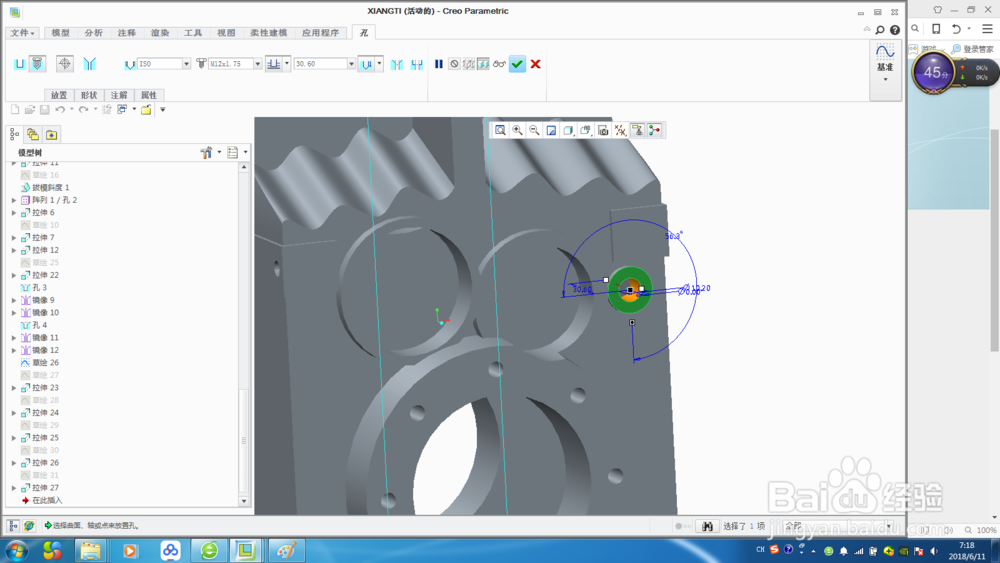1000x563 pixels.
Task: Expand the 镜像 9 tree node
Action: point(14,300)
